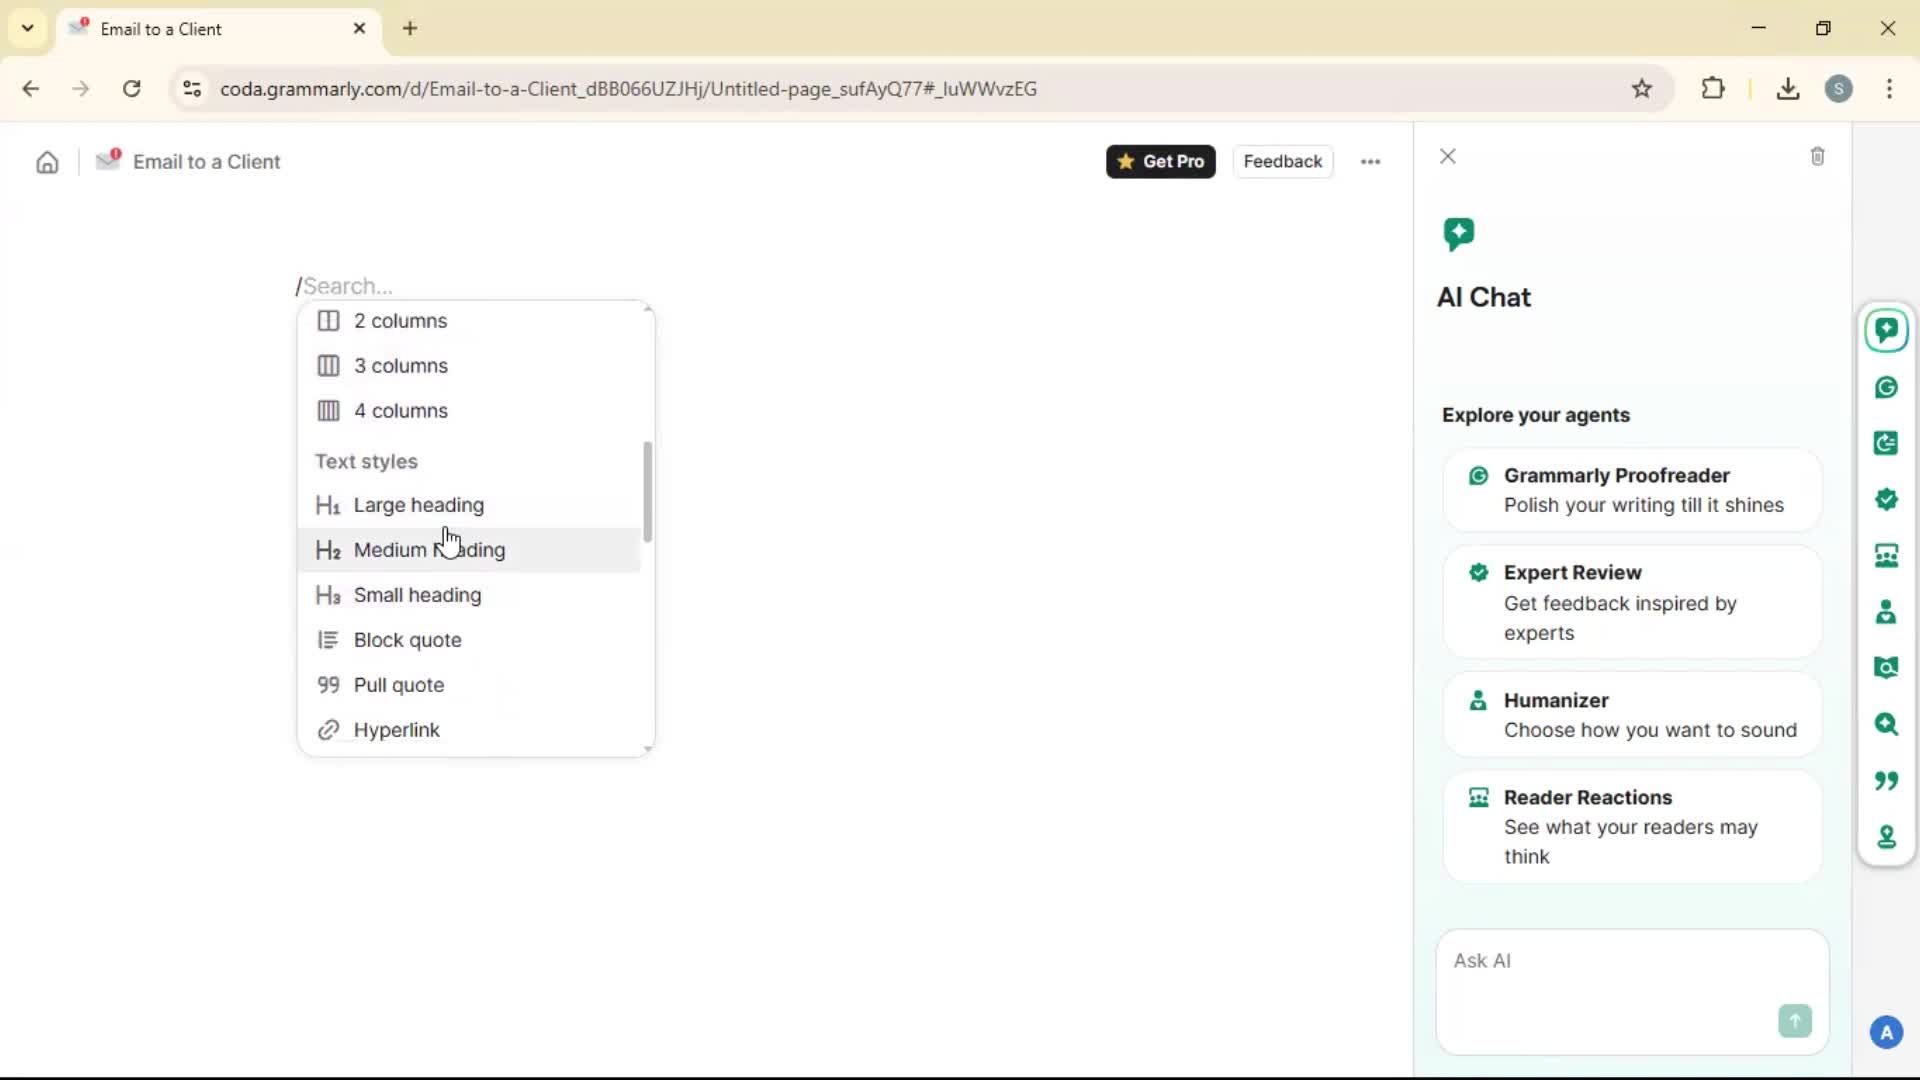Insert a 3 columns layout
This screenshot has height=1080, width=1920.
pyautogui.click(x=400, y=366)
